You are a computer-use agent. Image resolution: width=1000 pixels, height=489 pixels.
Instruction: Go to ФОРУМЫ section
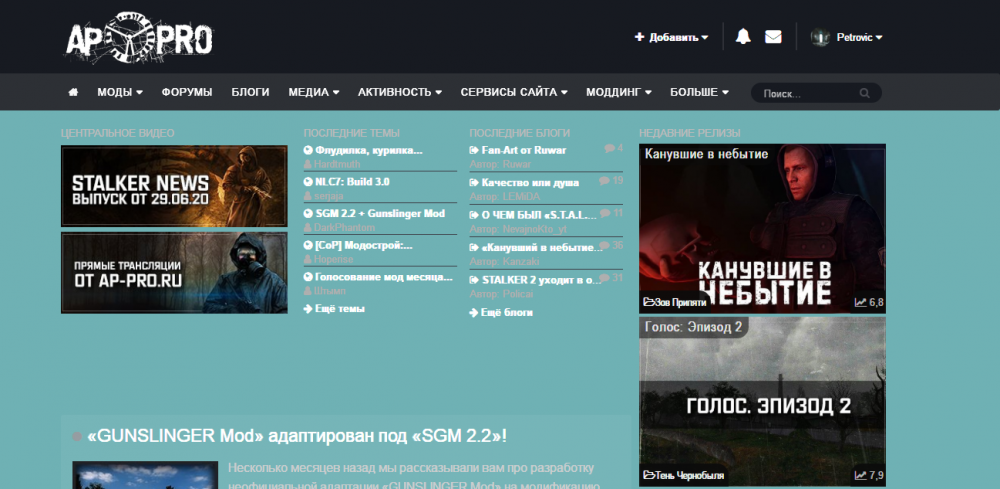[x=187, y=92]
